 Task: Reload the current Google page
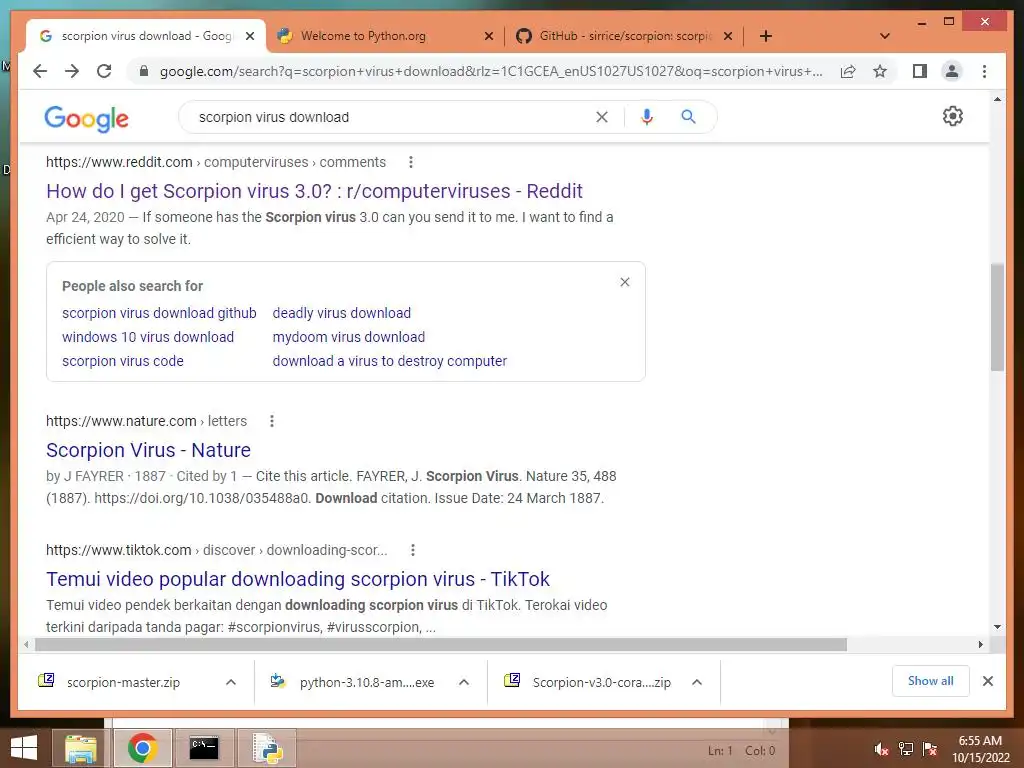tap(104, 71)
